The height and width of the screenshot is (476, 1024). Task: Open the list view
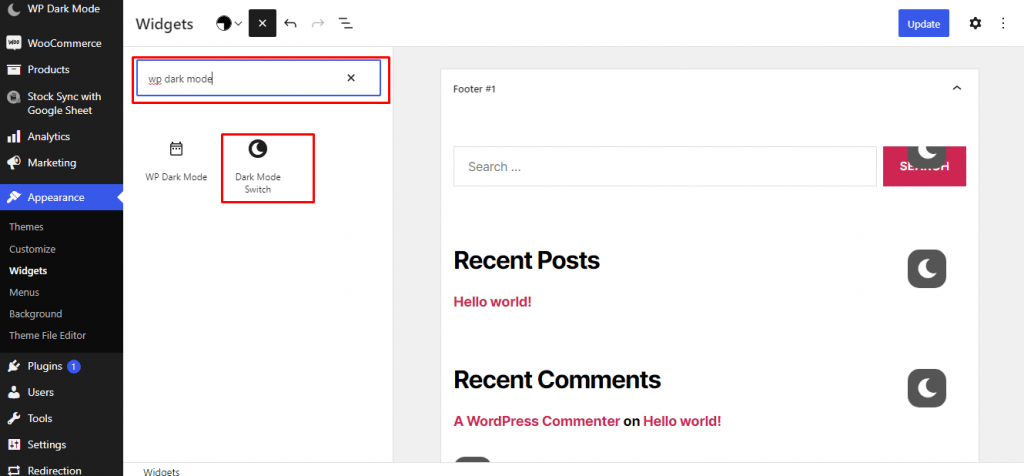(x=345, y=24)
